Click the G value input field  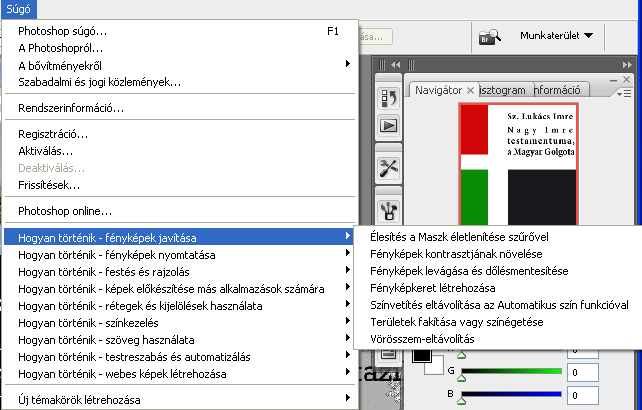[583, 372]
